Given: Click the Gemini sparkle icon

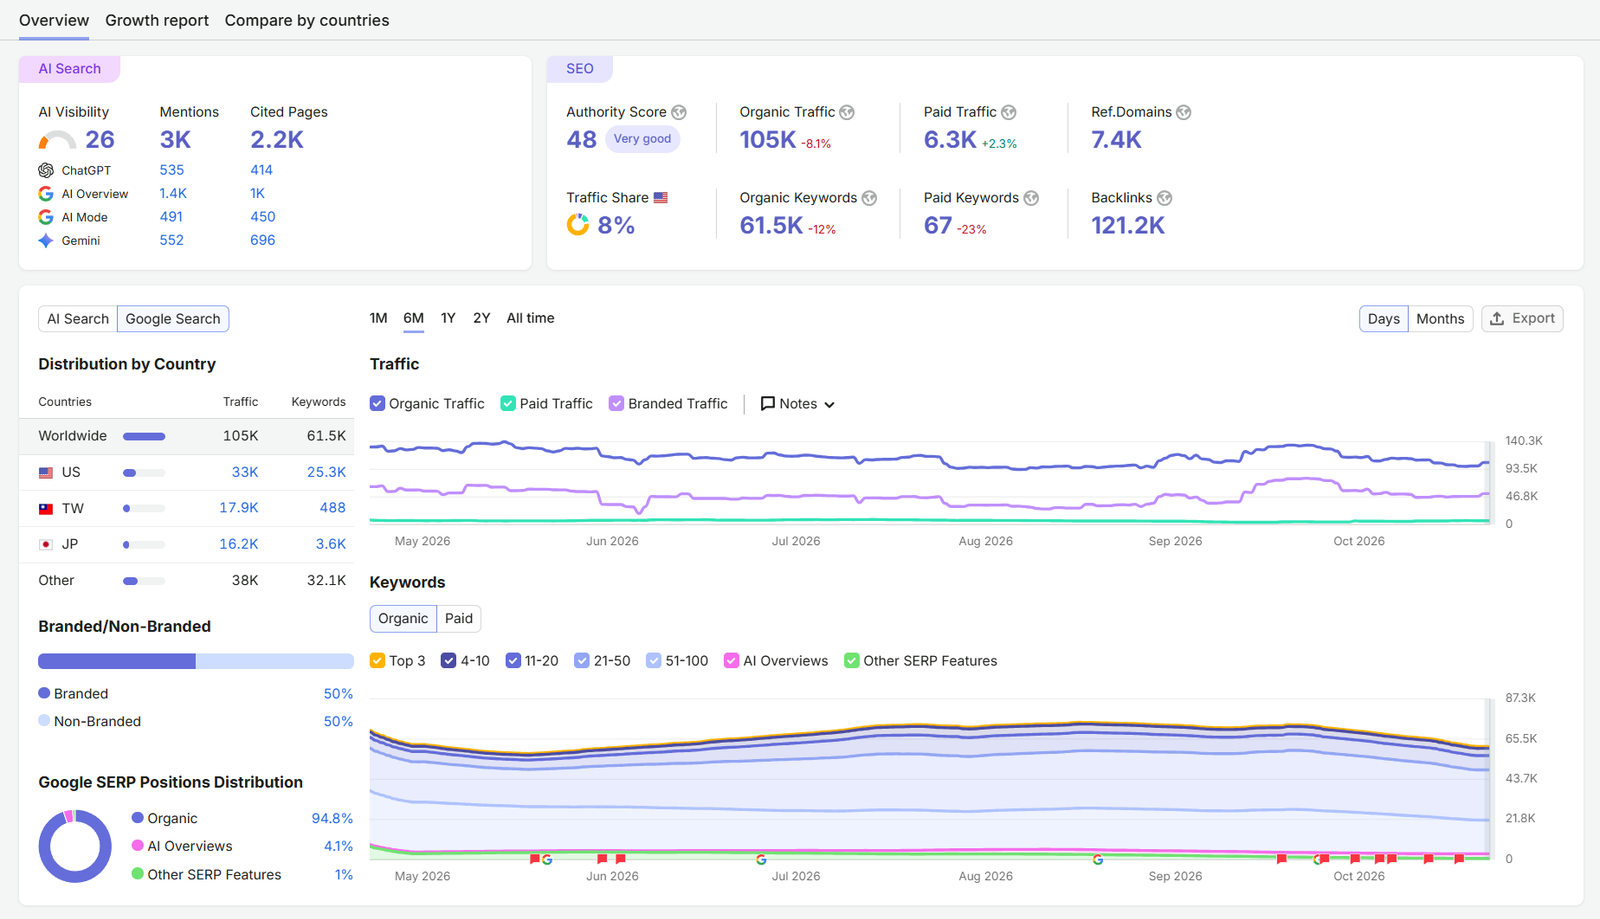Looking at the screenshot, I should pos(46,240).
